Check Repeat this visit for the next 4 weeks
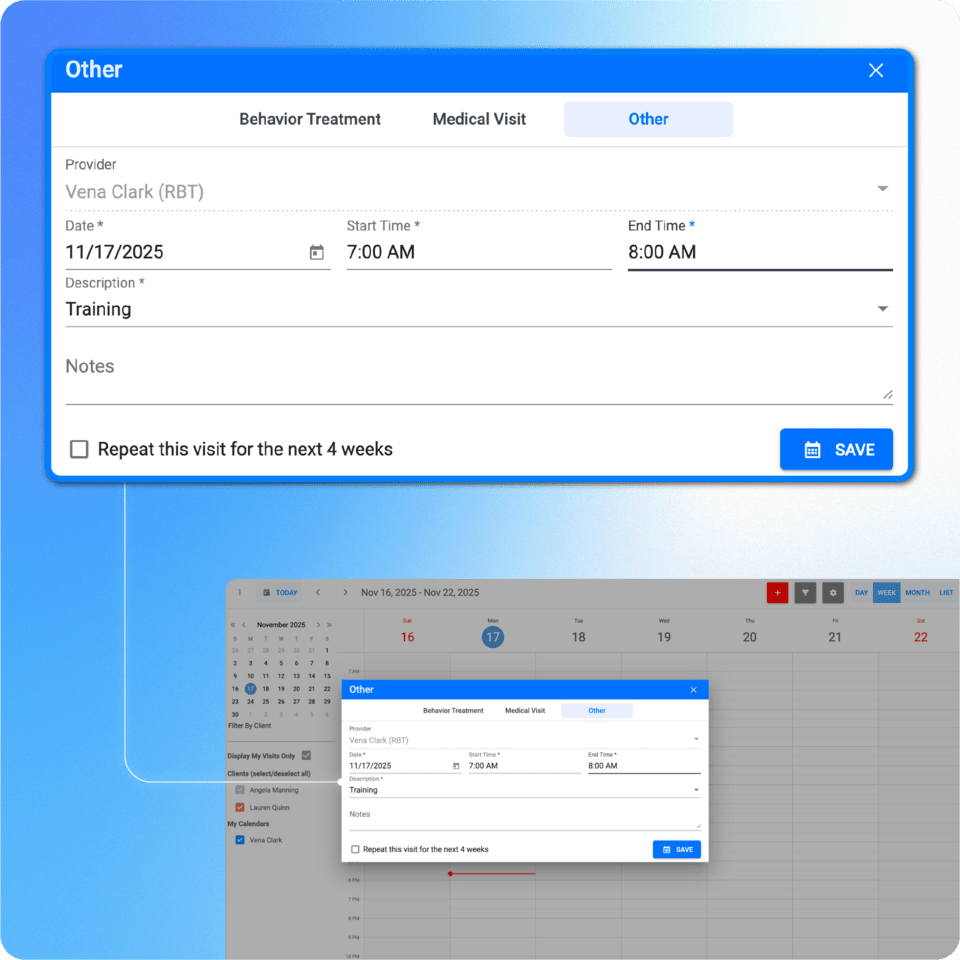 point(79,449)
